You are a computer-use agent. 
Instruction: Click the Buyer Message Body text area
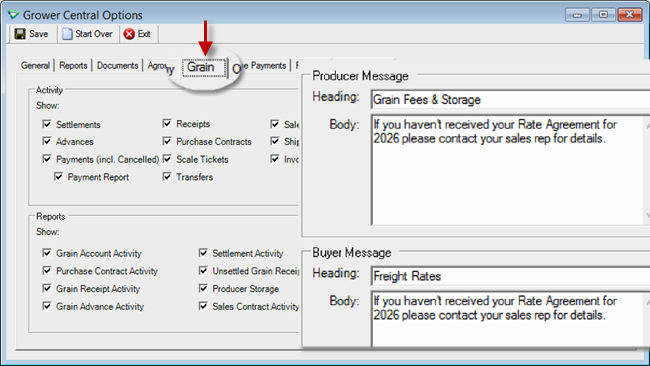pos(510,319)
